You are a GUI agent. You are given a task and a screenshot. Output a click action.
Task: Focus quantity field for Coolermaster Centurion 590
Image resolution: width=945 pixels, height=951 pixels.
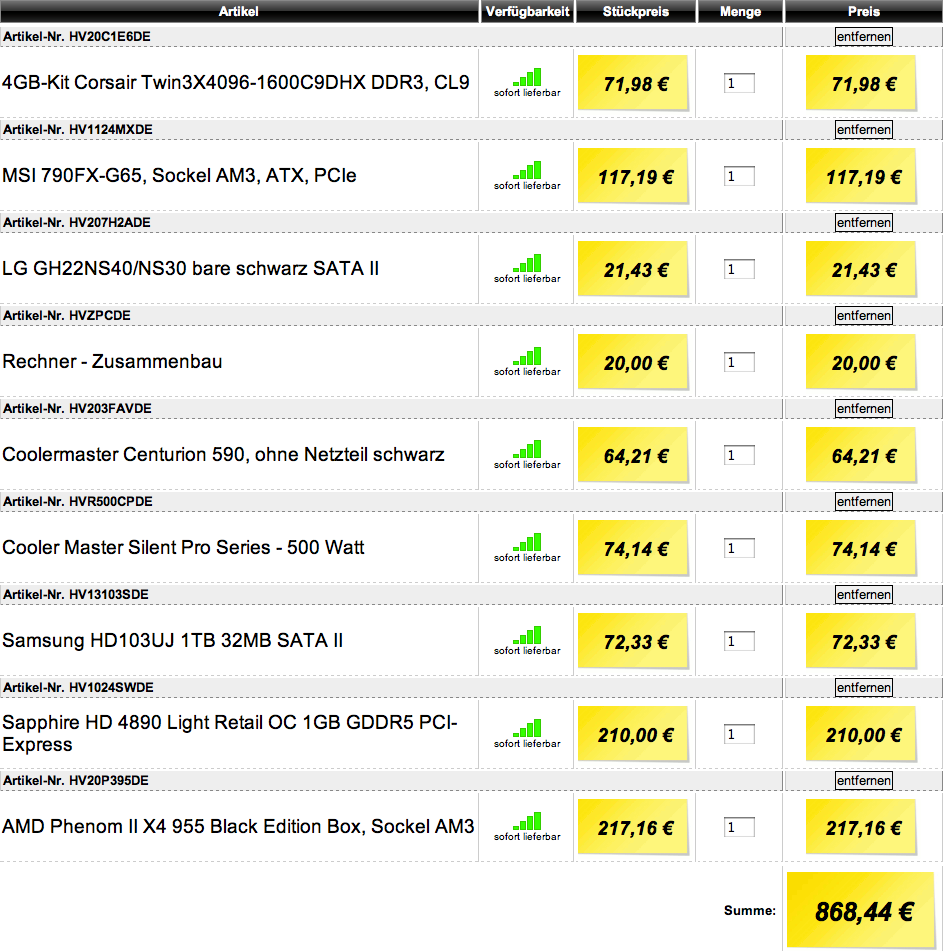pos(739,455)
